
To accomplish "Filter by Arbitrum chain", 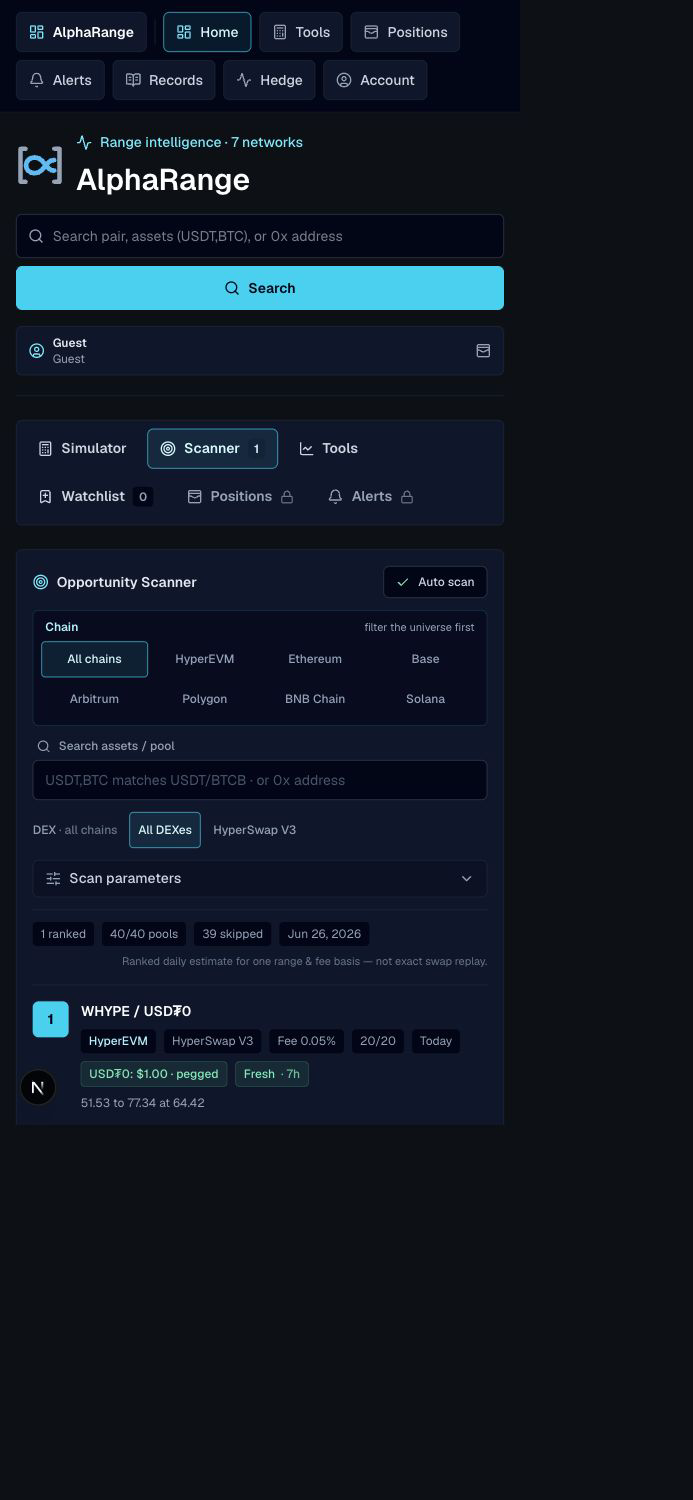I will pos(94,699).
